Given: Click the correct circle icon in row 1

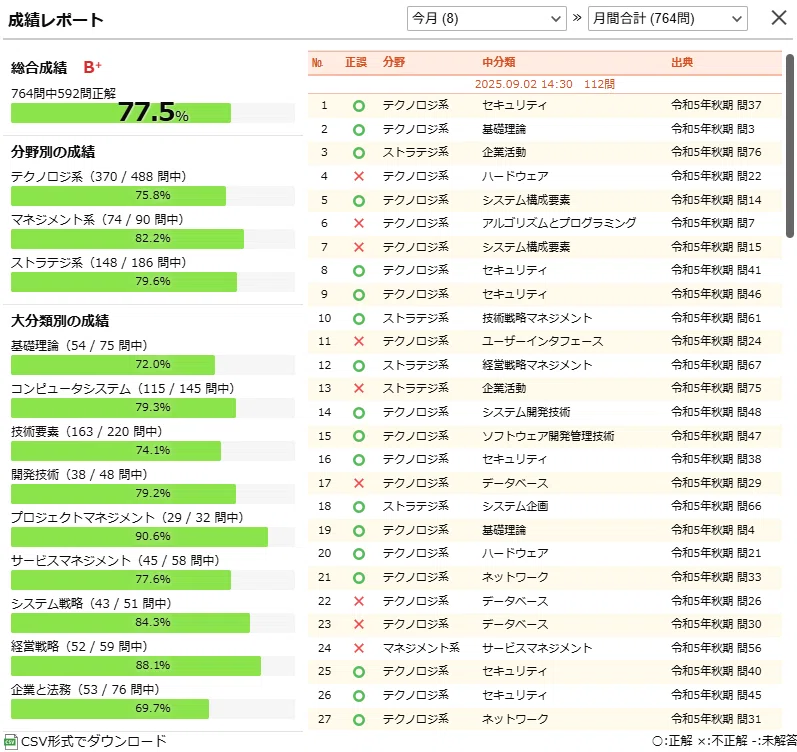Looking at the screenshot, I should pyautogui.click(x=359, y=106).
